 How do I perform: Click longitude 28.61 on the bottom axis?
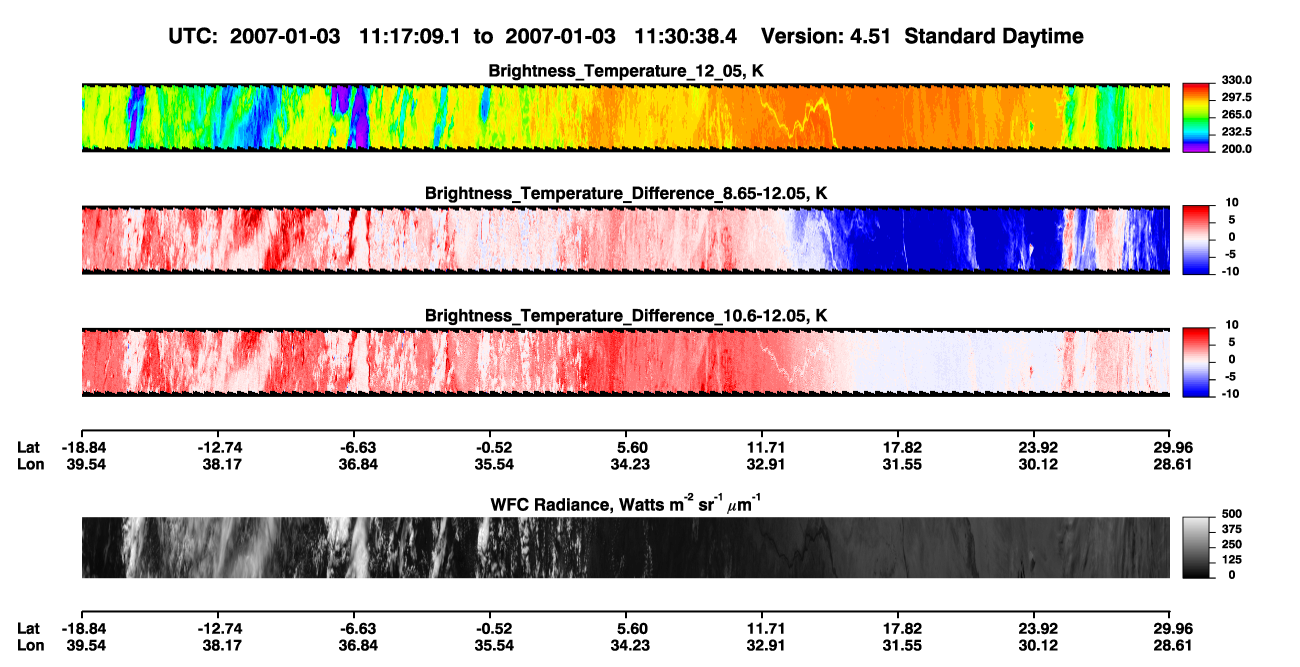pos(1170,645)
